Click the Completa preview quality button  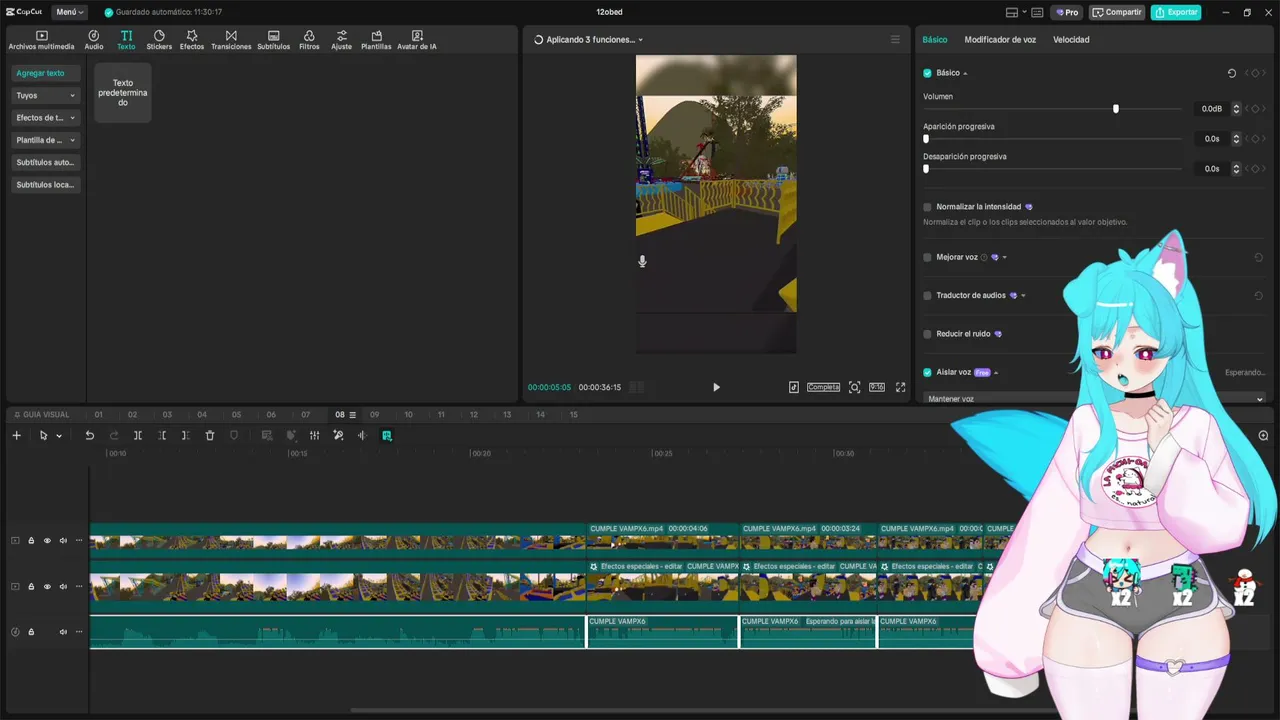click(824, 387)
